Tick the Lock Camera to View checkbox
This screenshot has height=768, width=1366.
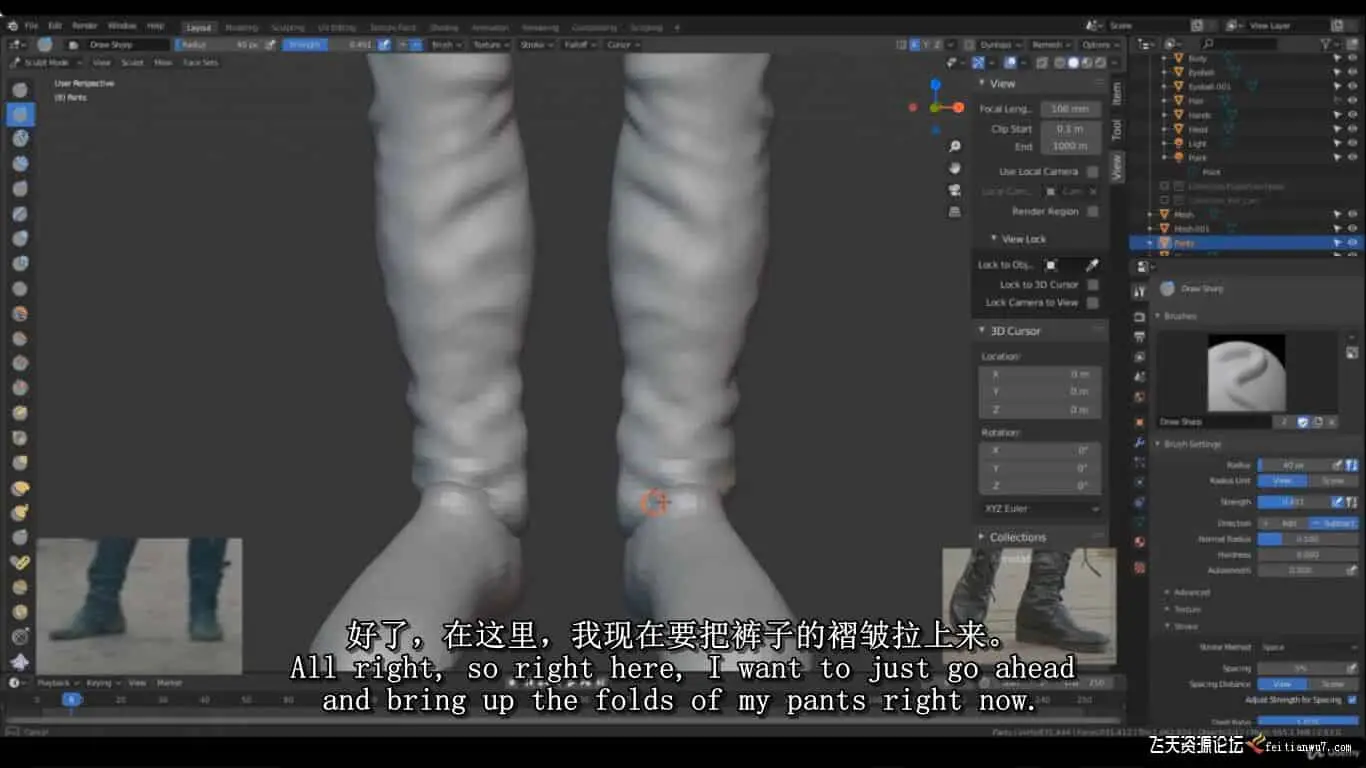1092,302
